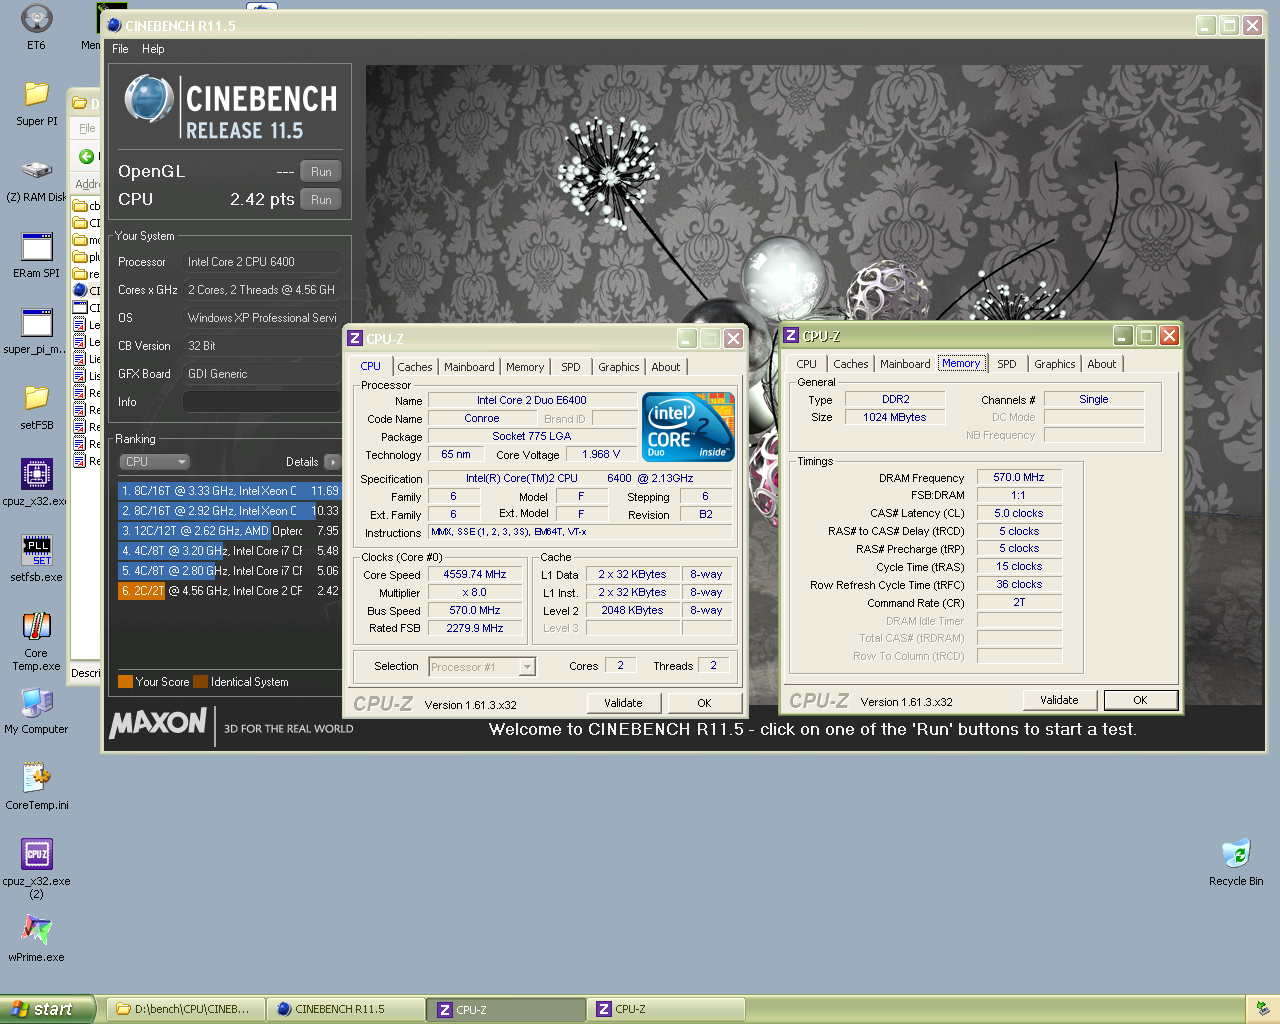Click the CAS# Latency 5.0 clocks value
Viewport: 1280px width, 1024px height.
click(x=1019, y=514)
